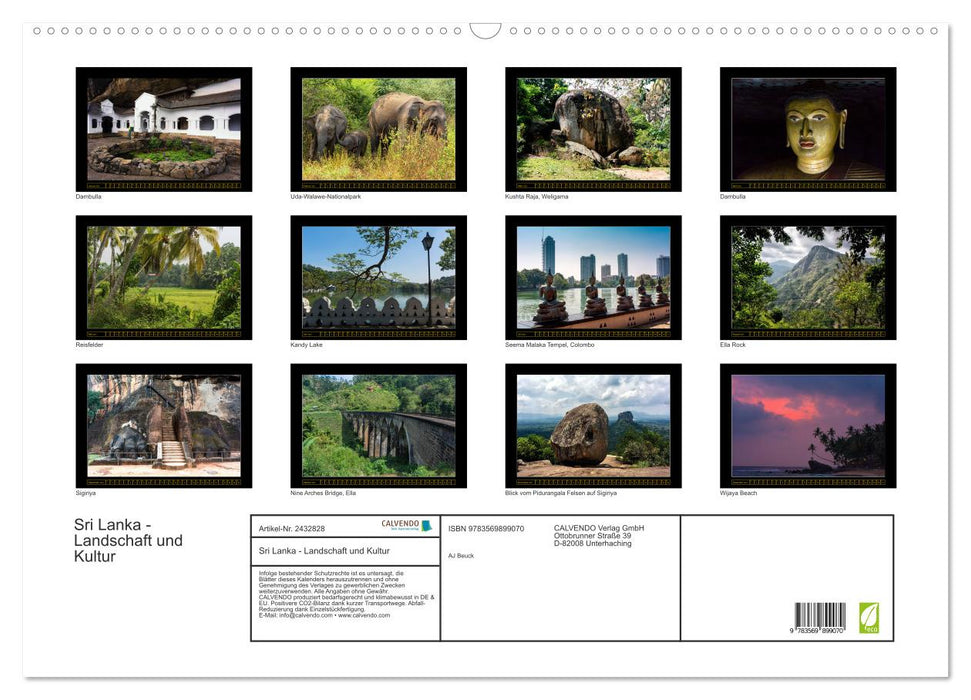
Task: Click the 'Uda-Walawe-Nationalpark' caption
Action: click(326, 196)
